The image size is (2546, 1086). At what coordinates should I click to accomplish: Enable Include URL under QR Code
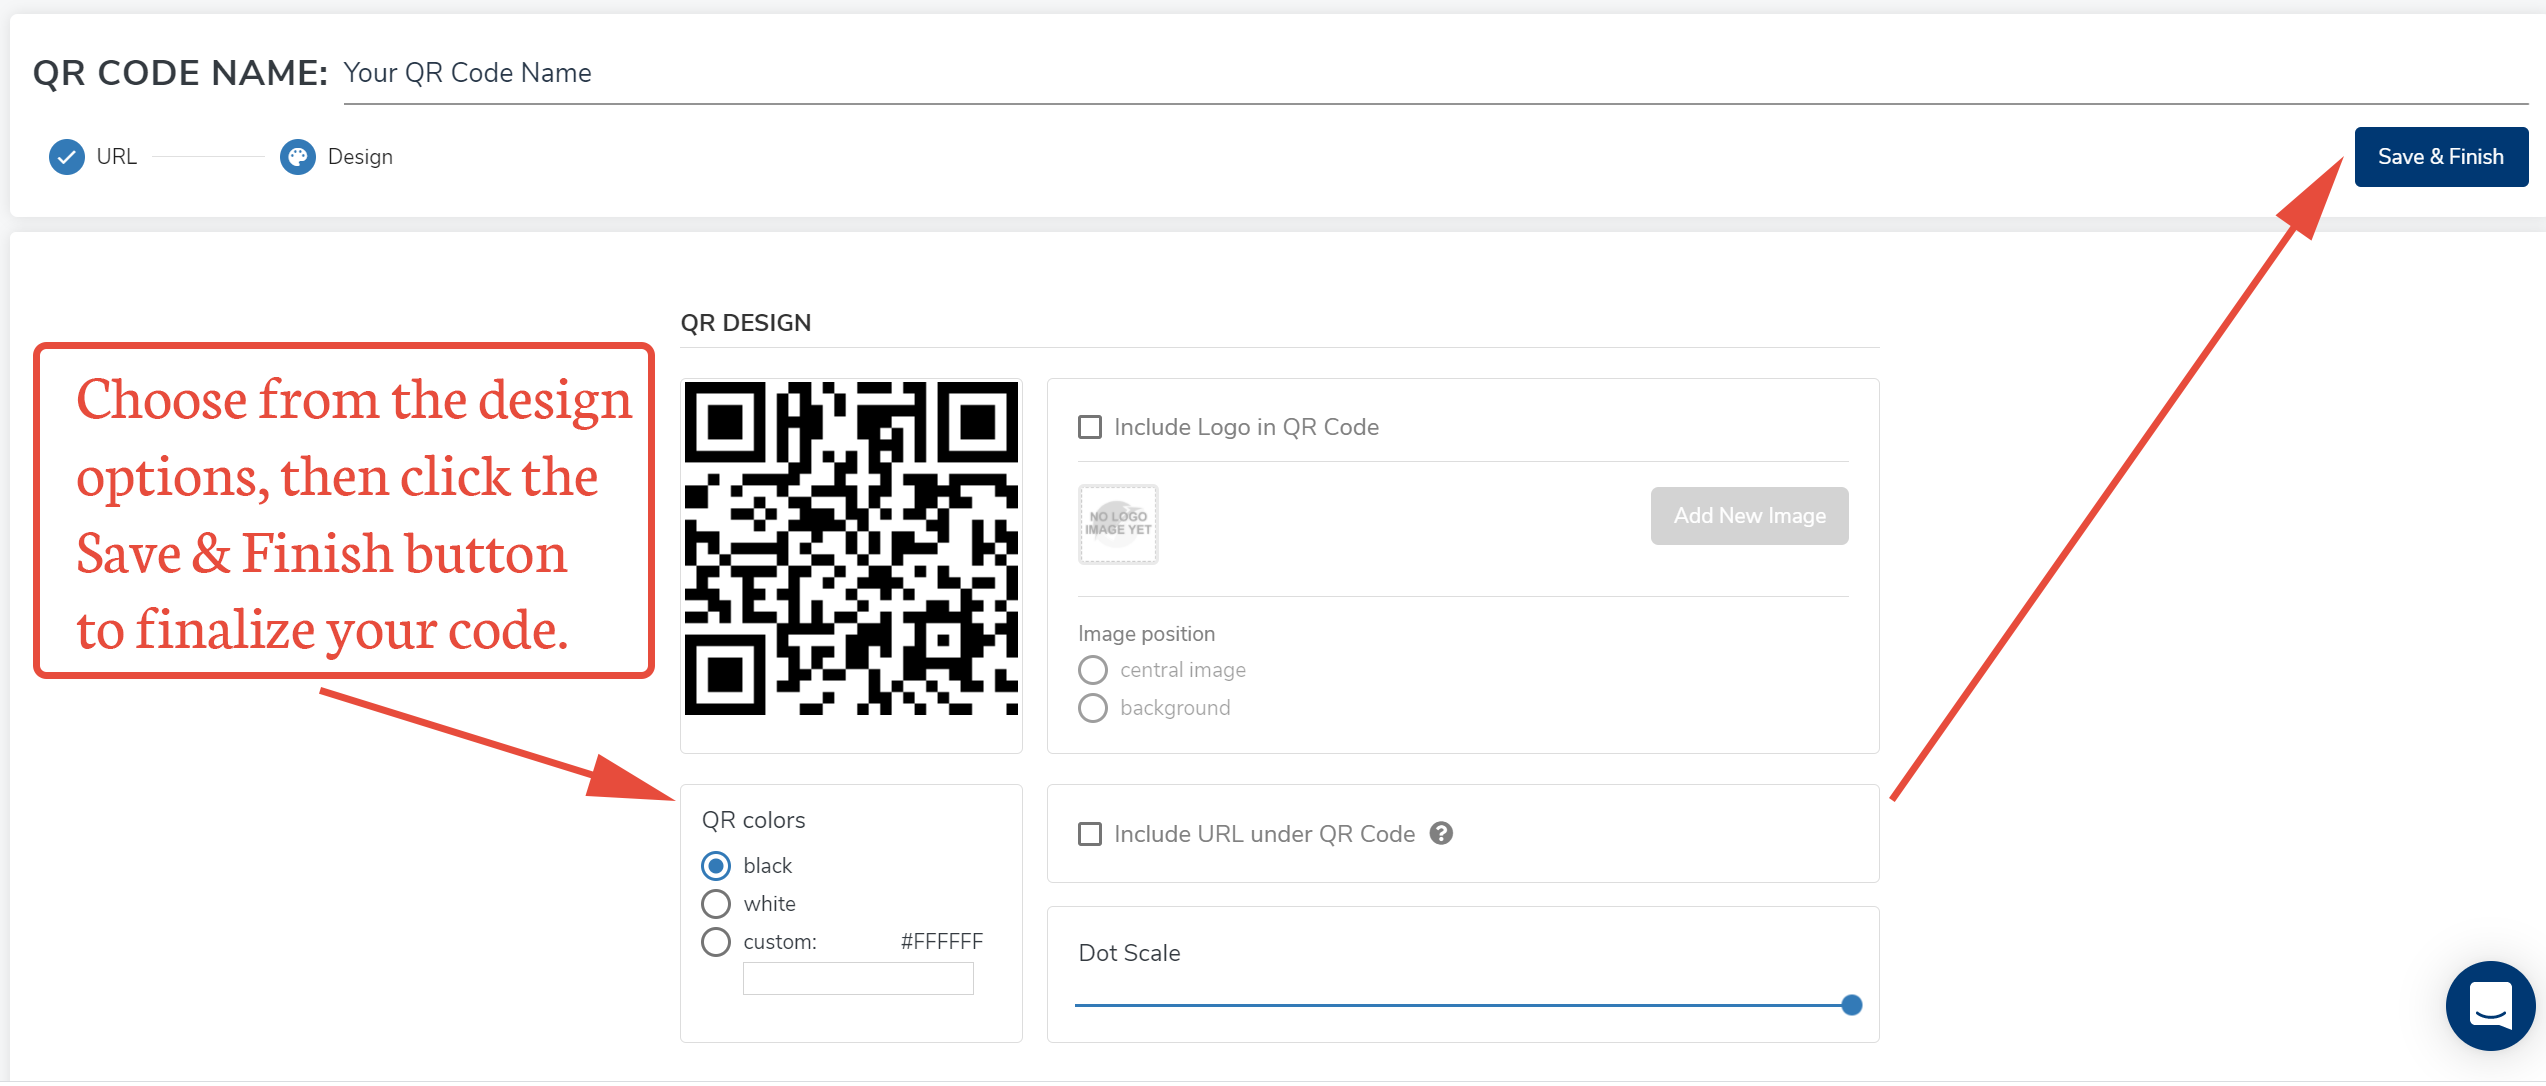tap(1090, 833)
